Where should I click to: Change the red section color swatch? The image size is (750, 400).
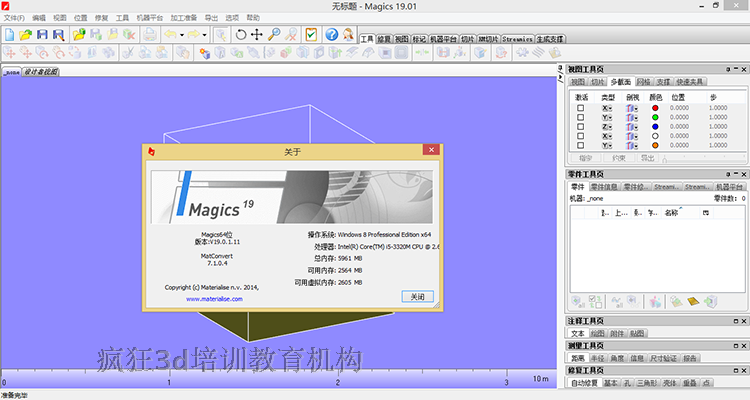click(655, 108)
